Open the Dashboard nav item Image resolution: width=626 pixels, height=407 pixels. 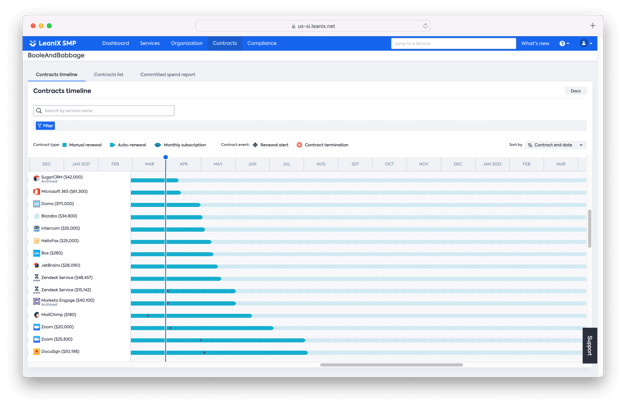tap(115, 43)
